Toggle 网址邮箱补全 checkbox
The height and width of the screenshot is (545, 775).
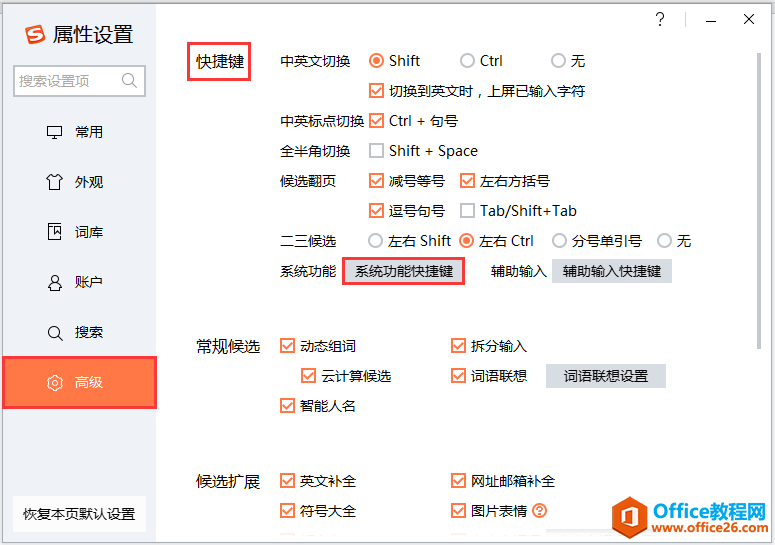[458, 481]
